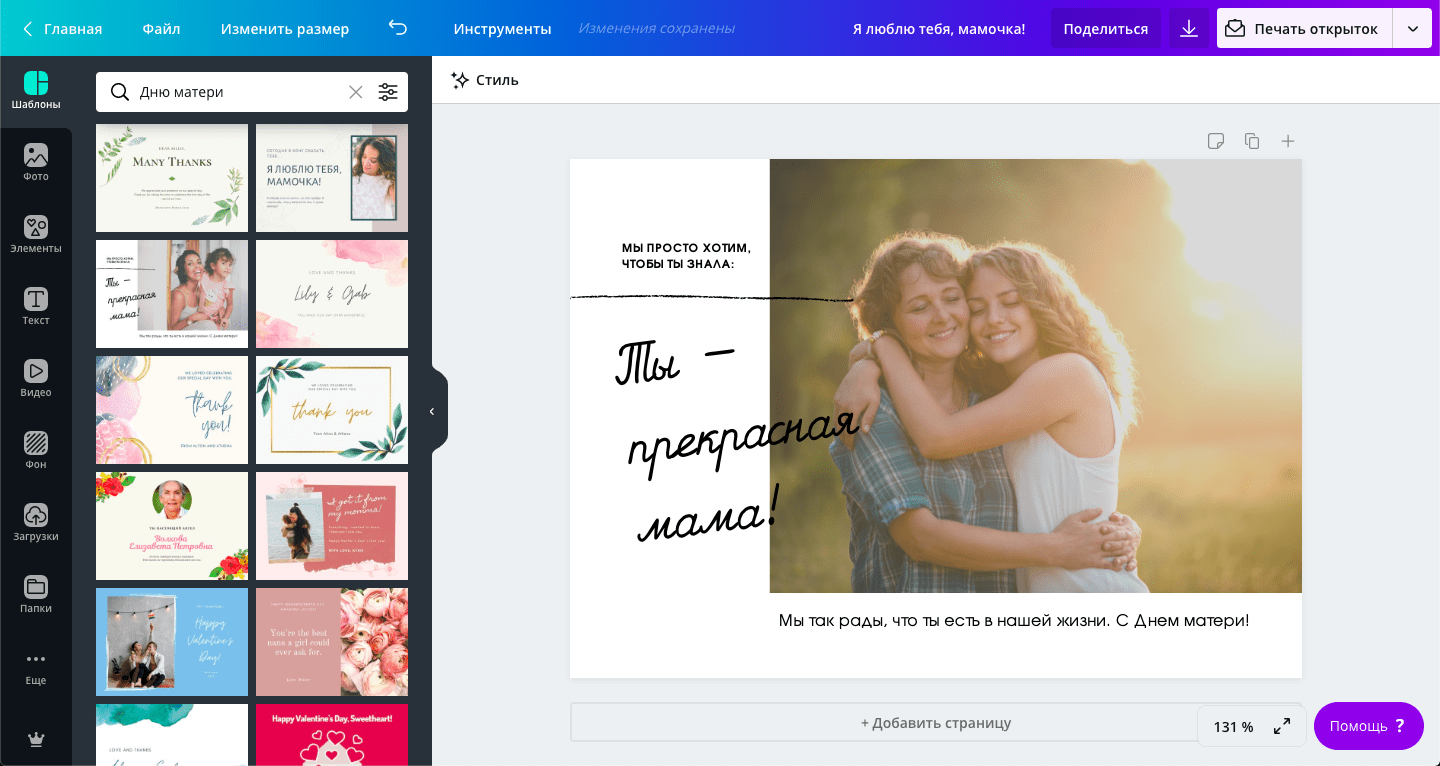The image size is (1440, 766).
Task: Select the Lily & Gab template
Action: tap(332, 294)
